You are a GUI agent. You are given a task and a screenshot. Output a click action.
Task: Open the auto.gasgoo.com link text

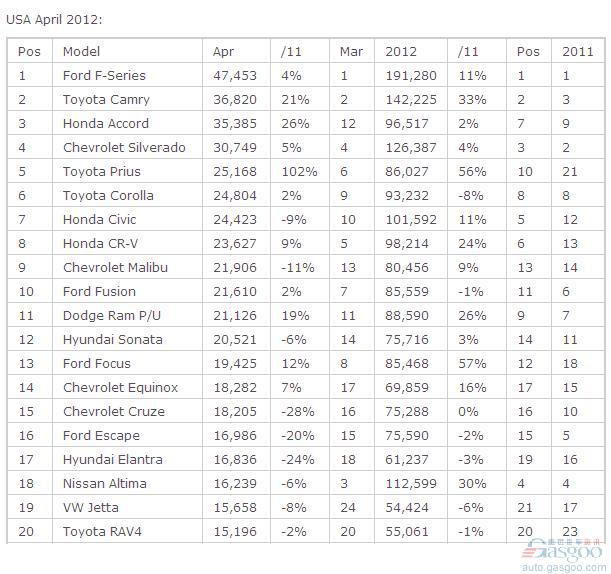coord(563,567)
